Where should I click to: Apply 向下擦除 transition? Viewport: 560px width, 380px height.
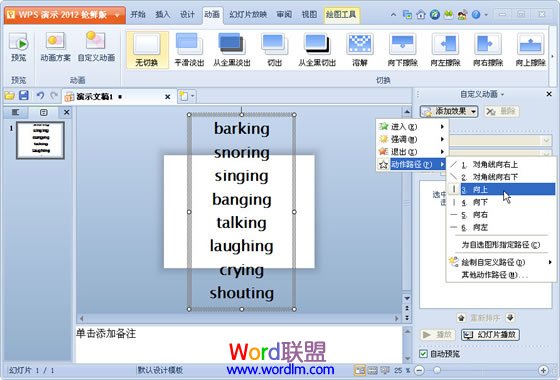402,50
